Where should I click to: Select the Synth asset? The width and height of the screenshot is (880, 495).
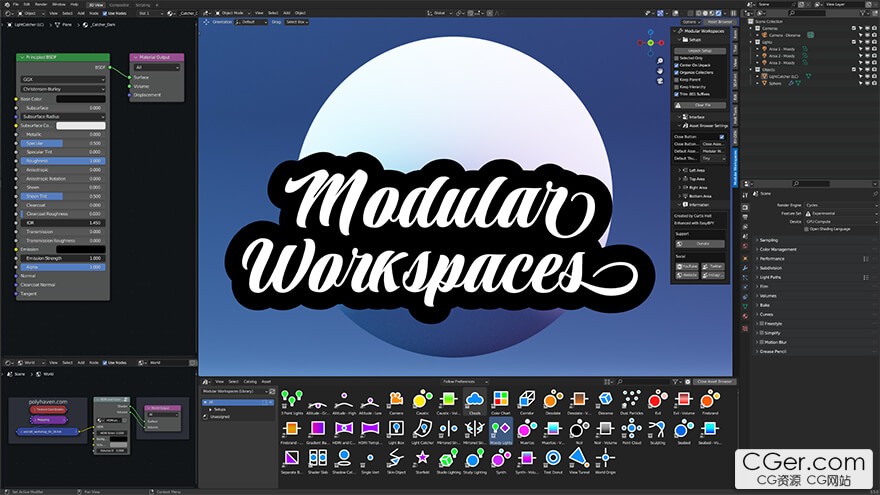501,461
